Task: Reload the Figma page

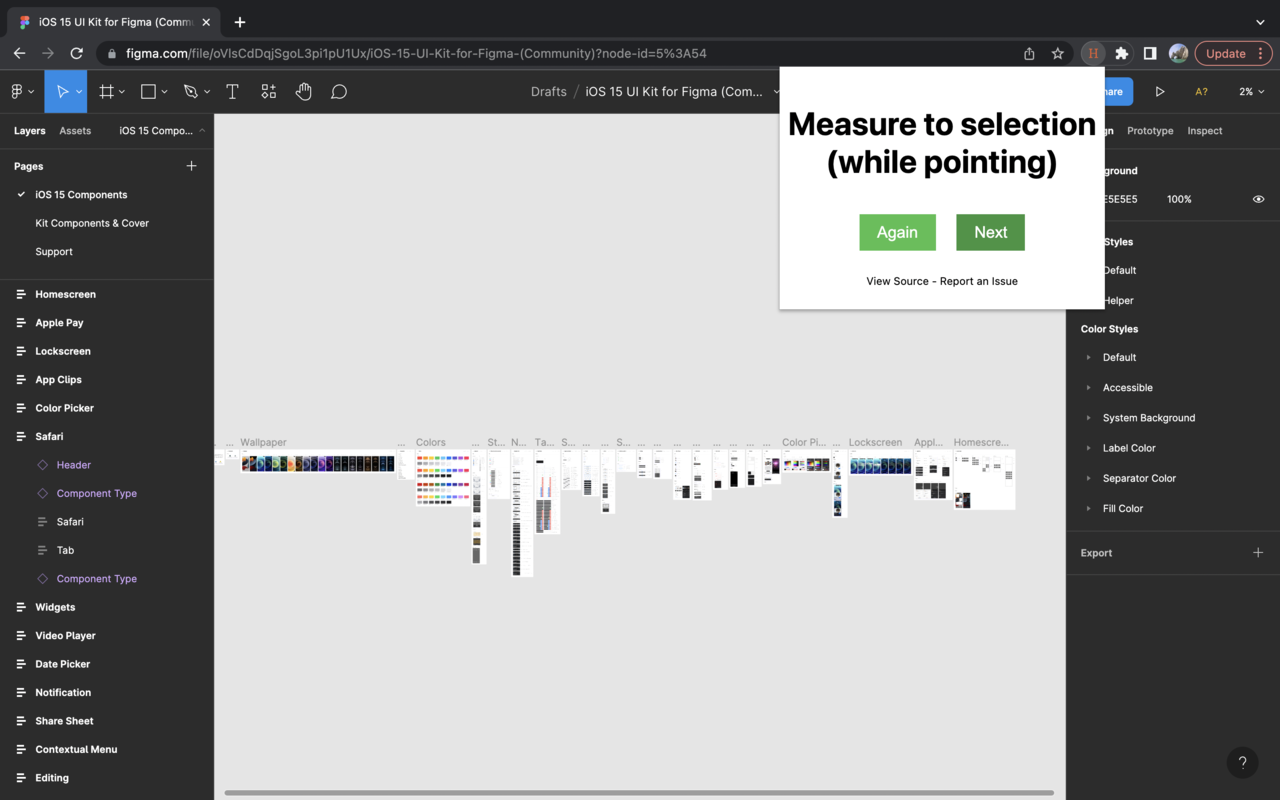Action: [76, 53]
